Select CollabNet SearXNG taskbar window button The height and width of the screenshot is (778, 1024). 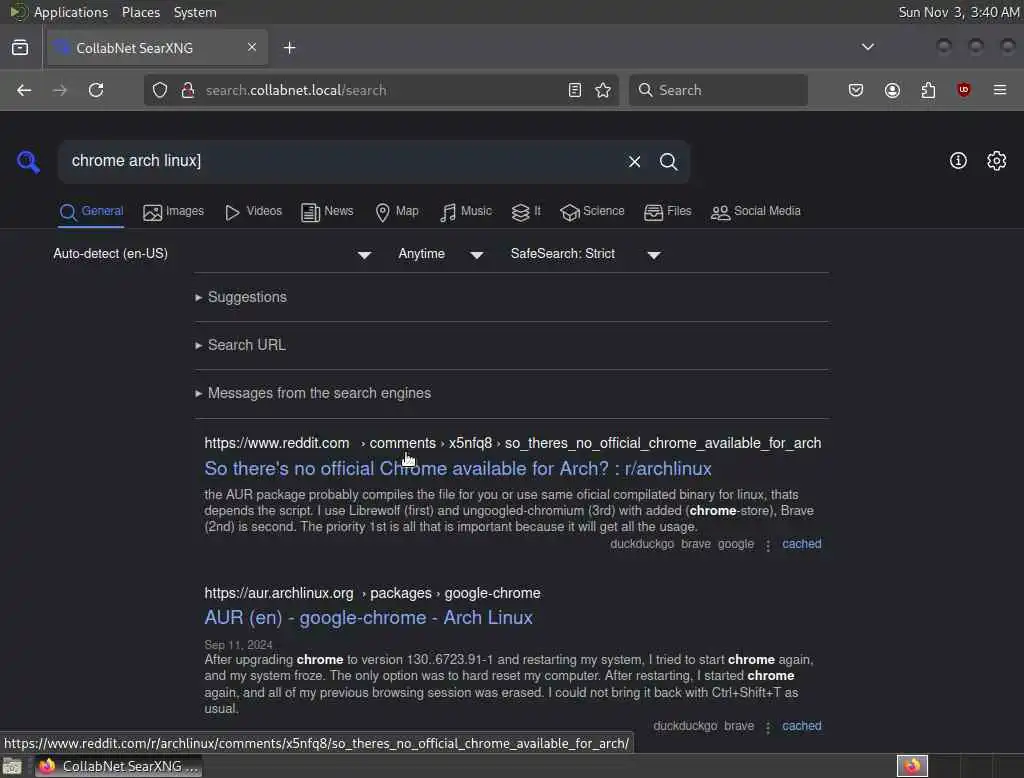[x=119, y=766]
